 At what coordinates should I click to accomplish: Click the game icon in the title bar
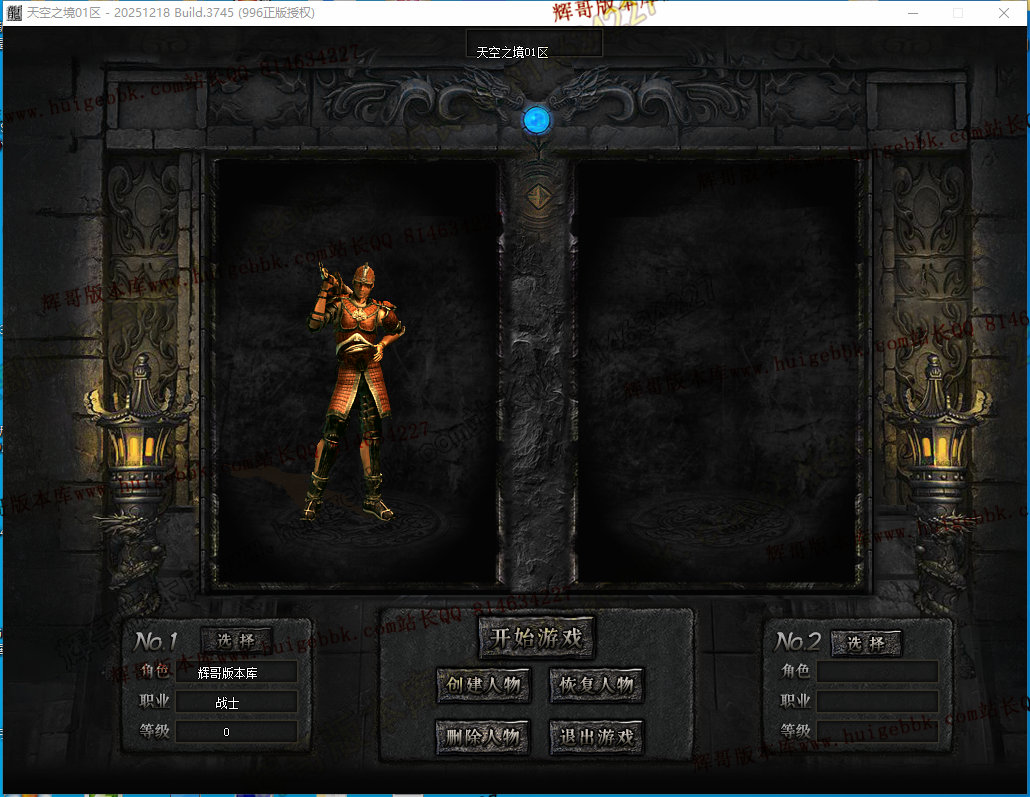point(14,13)
